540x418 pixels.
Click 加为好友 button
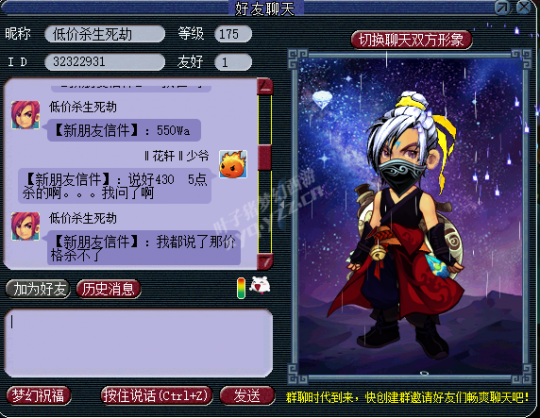click(x=38, y=289)
